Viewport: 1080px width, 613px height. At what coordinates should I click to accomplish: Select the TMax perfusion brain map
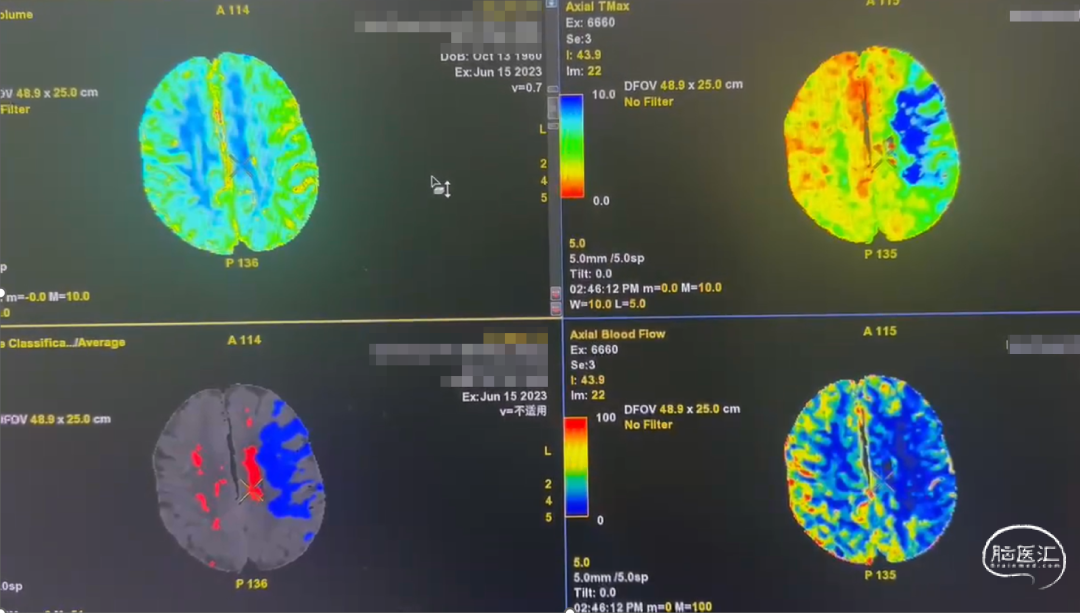pos(873,147)
